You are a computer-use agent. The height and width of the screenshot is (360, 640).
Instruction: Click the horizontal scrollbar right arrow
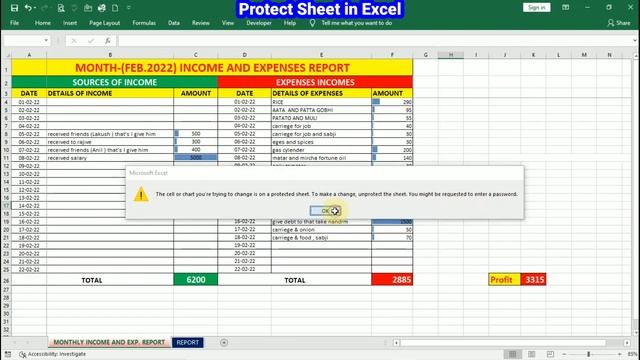(x=627, y=342)
